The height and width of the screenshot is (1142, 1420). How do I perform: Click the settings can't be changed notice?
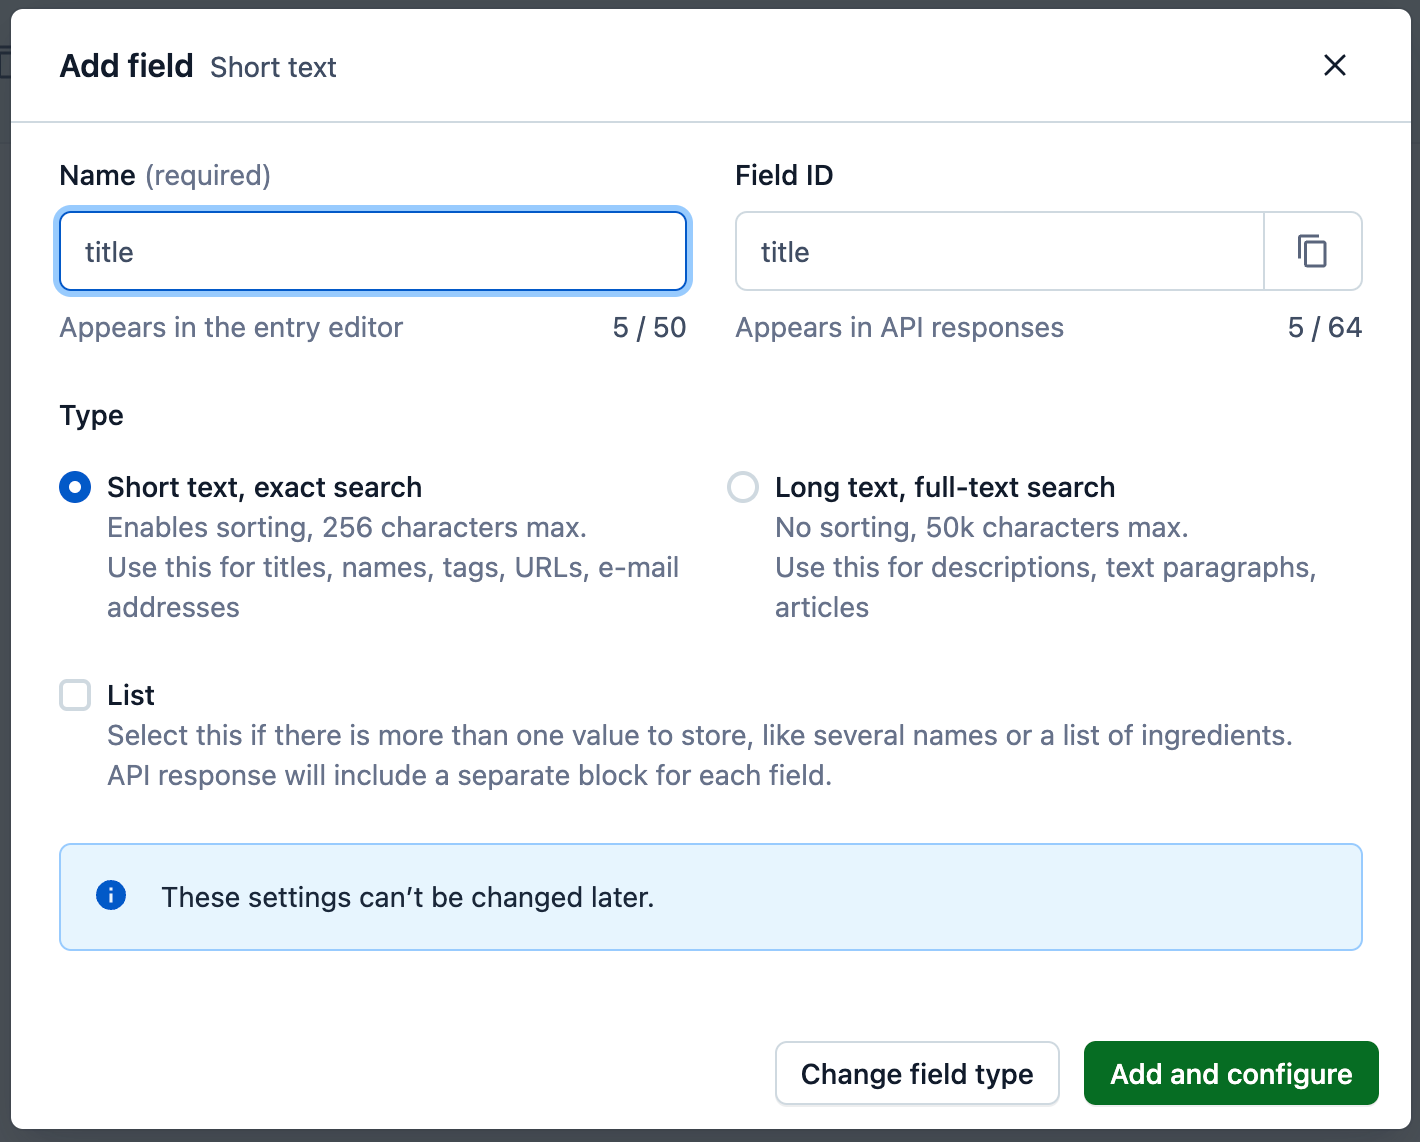tap(408, 897)
